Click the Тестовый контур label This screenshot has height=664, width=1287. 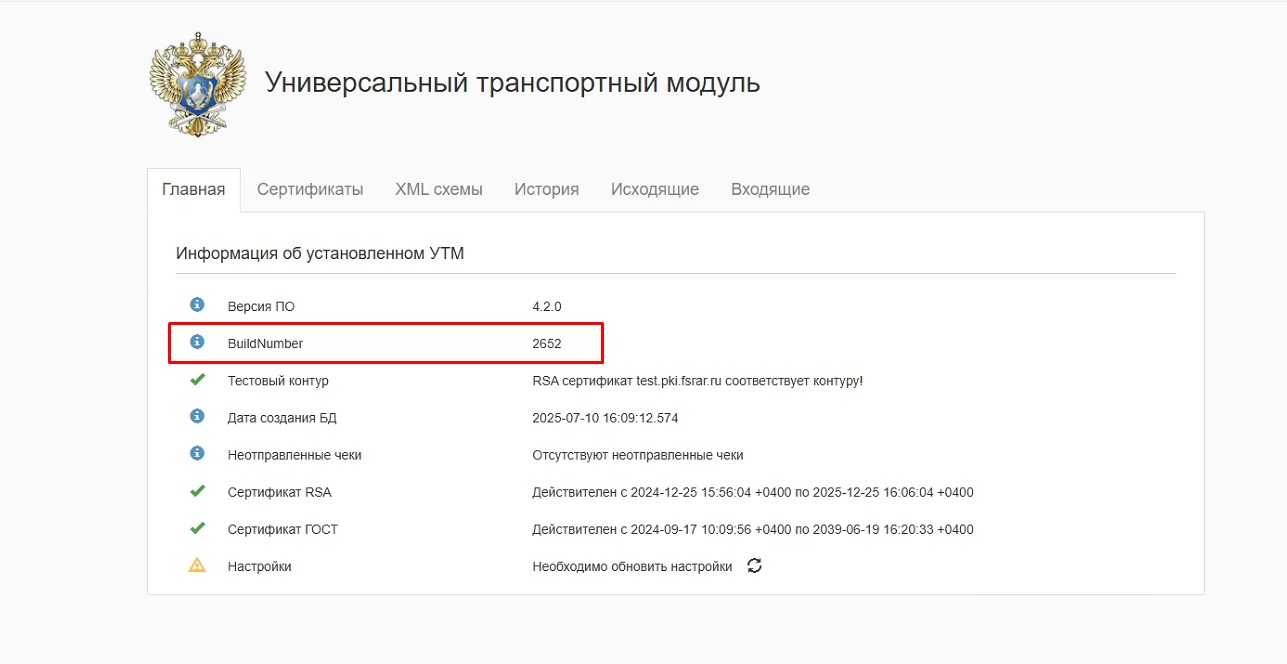(278, 381)
